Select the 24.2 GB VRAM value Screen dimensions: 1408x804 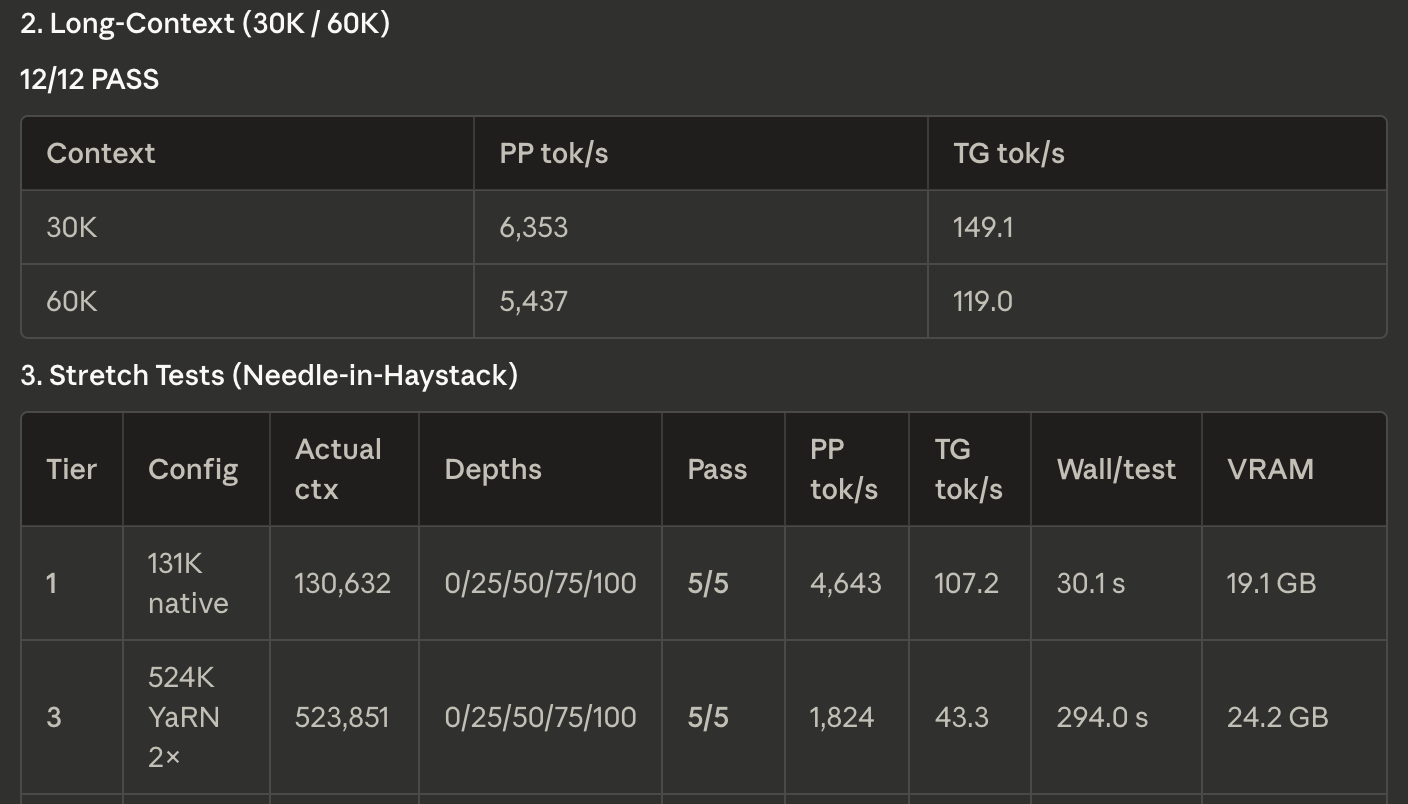[1277, 717]
